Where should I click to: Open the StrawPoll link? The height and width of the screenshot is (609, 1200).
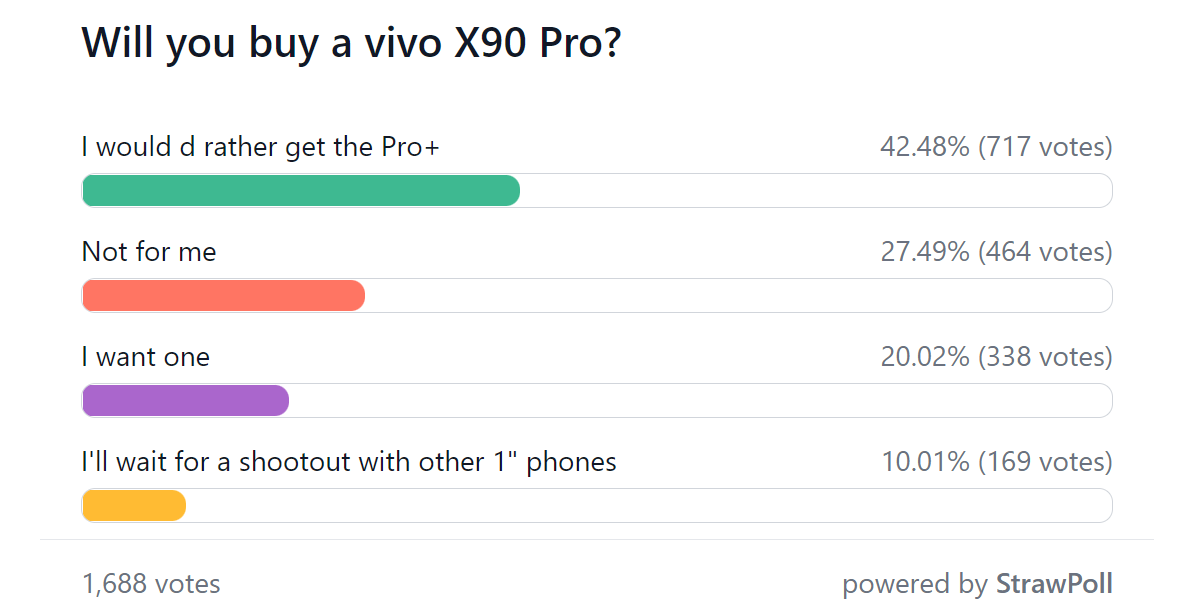pyautogui.click(x=1055, y=584)
